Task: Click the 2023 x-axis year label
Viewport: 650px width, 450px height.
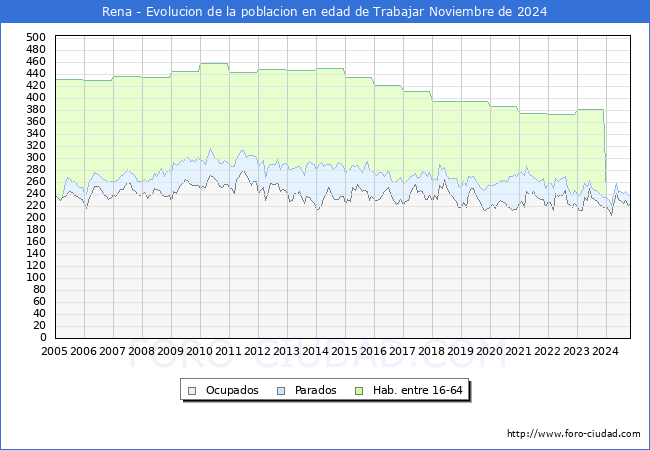Action: (x=577, y=351)
